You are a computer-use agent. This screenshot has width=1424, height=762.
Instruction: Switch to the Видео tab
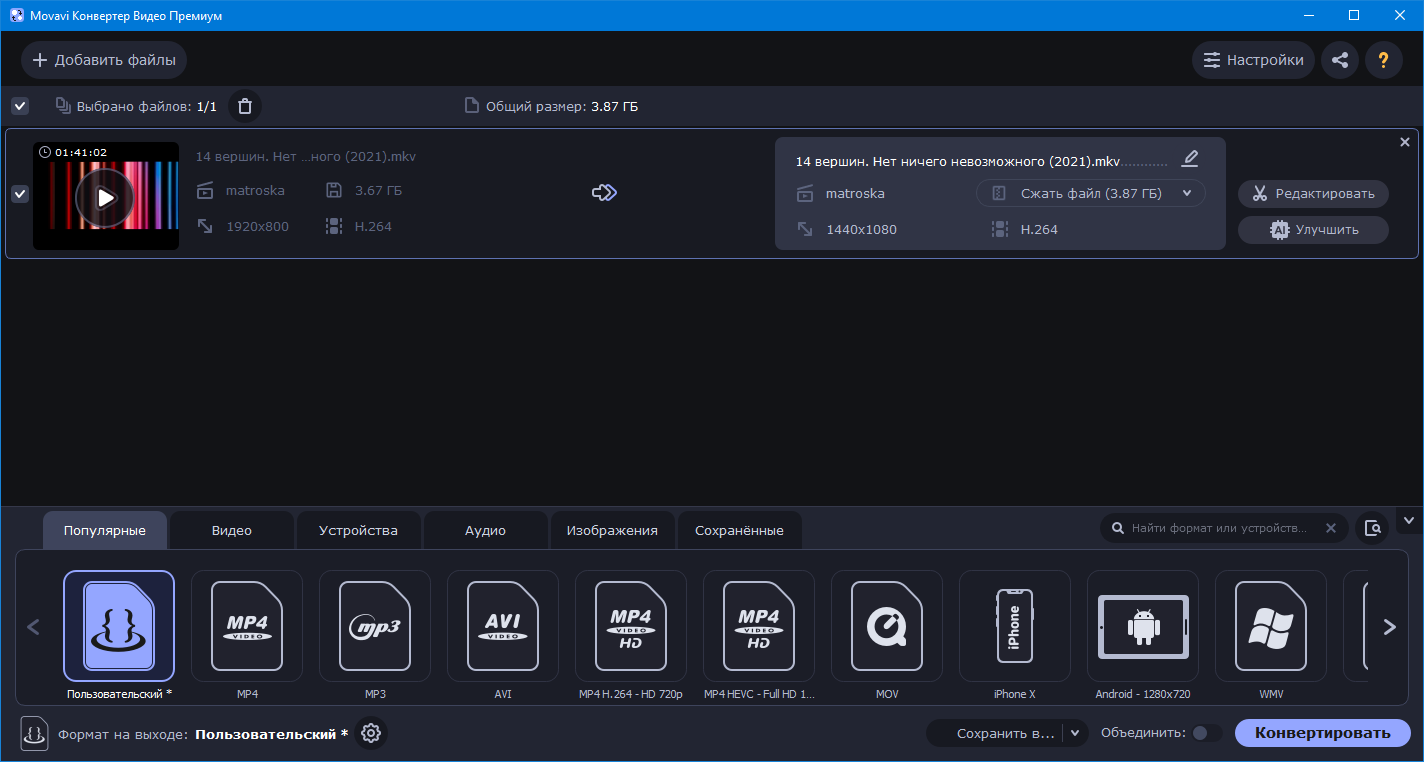pos(232,530)
